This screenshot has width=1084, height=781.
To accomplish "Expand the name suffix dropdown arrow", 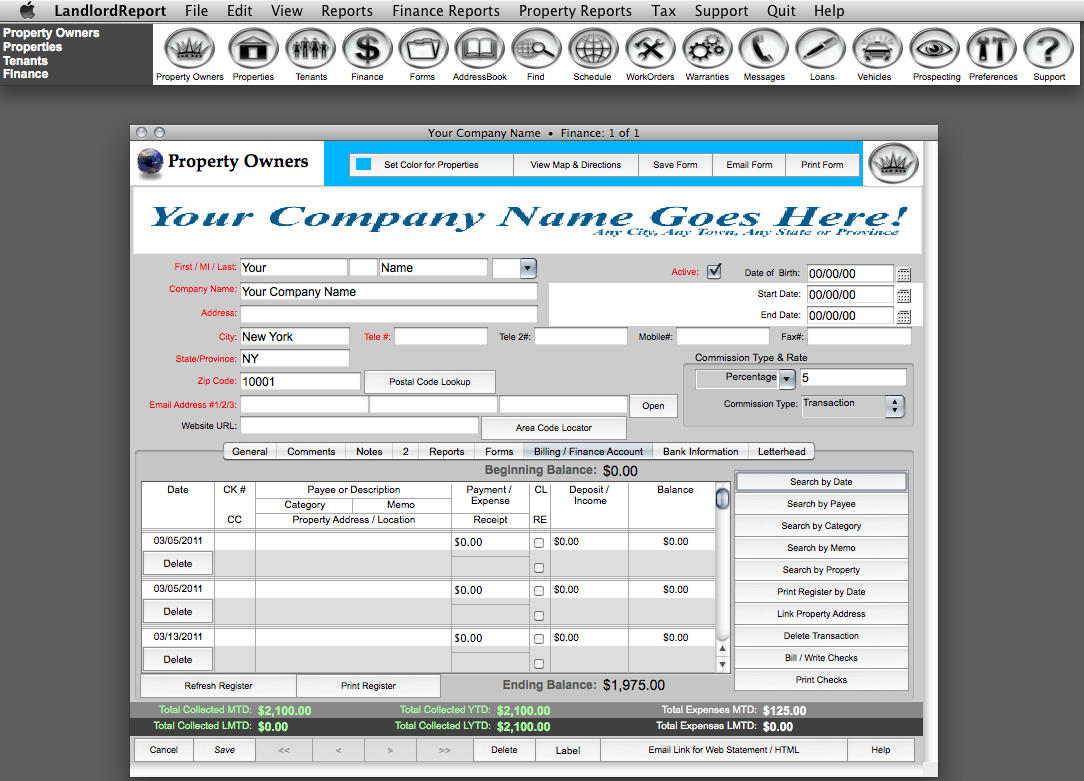I will pos(528,268).
